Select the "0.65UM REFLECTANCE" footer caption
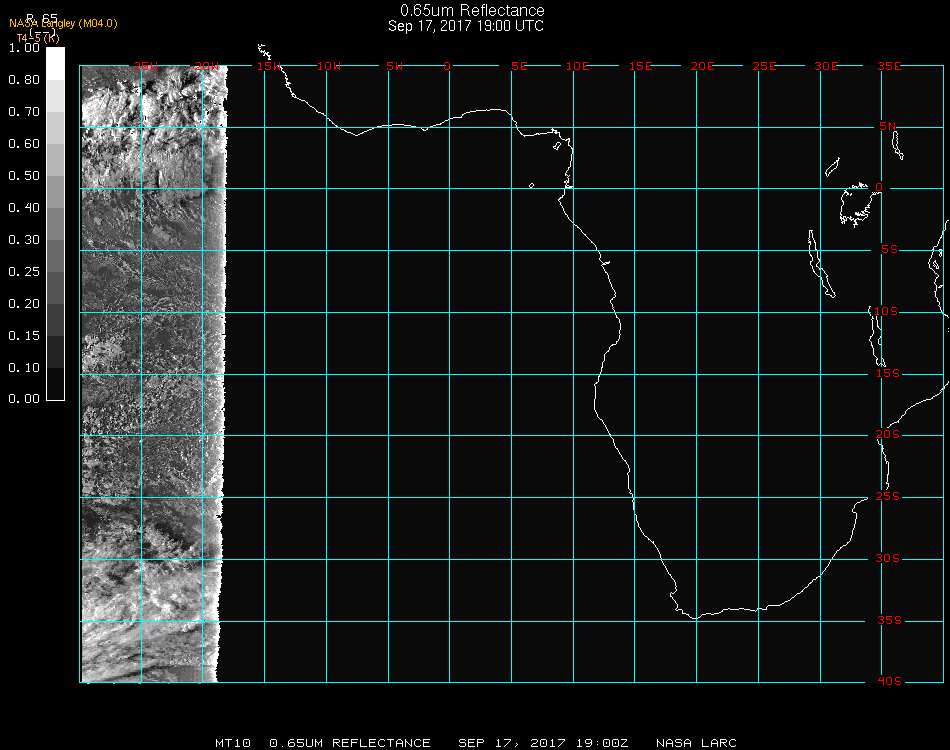Image resolution: width=950 pixels, height=750 pixels. point(350,743)
